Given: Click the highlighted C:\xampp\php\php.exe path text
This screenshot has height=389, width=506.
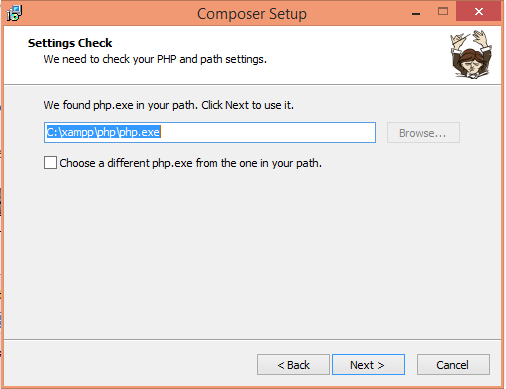Looking at the screenshot, I should tap(103, 132).
